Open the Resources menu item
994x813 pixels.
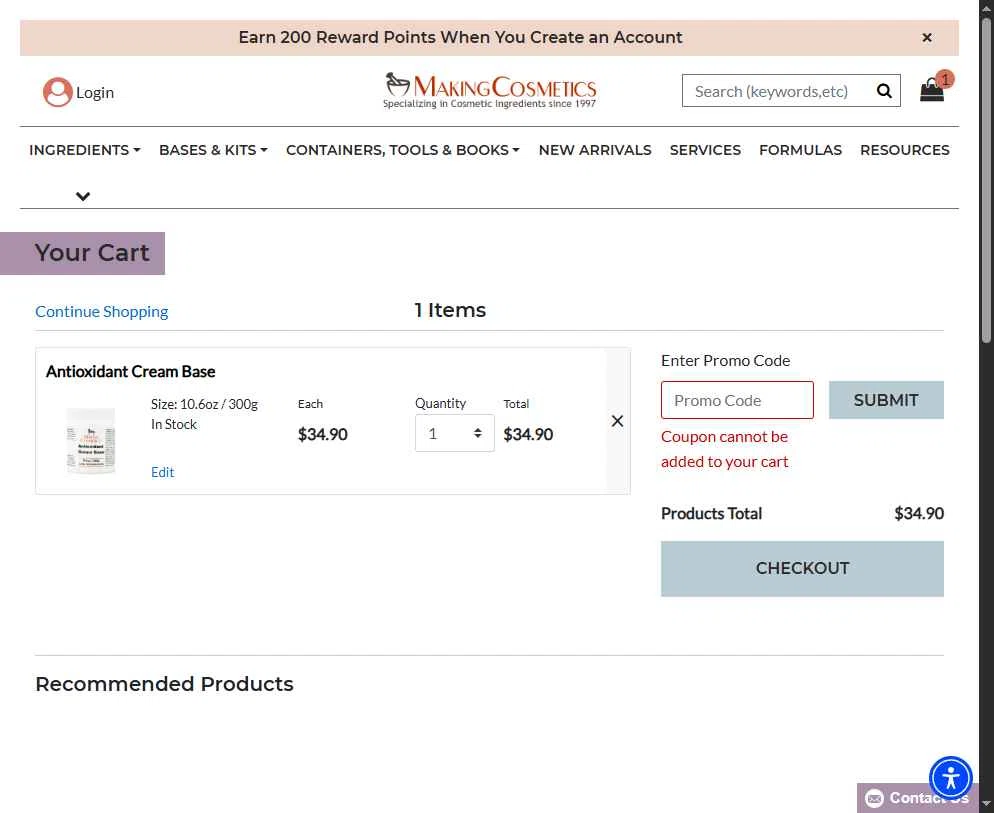(x=904, y=150)
